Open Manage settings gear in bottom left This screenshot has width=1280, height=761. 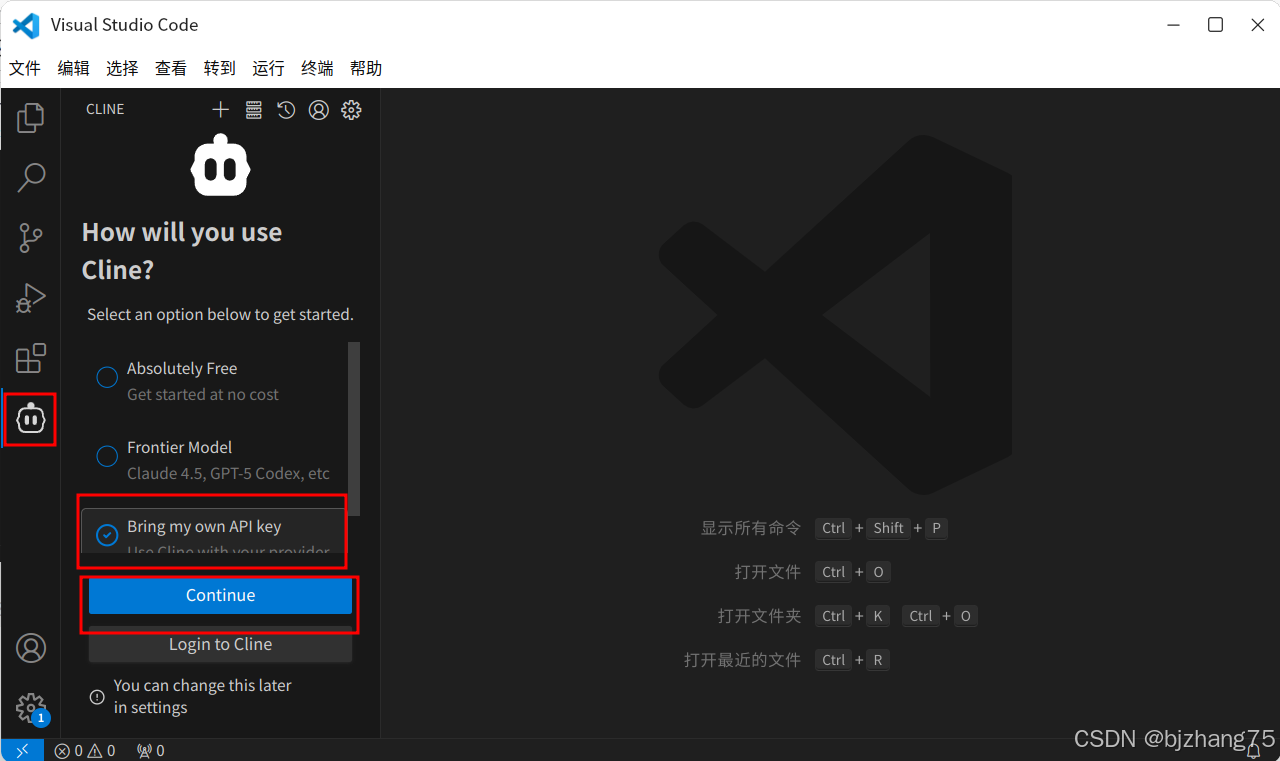click(x=30, y=708)
